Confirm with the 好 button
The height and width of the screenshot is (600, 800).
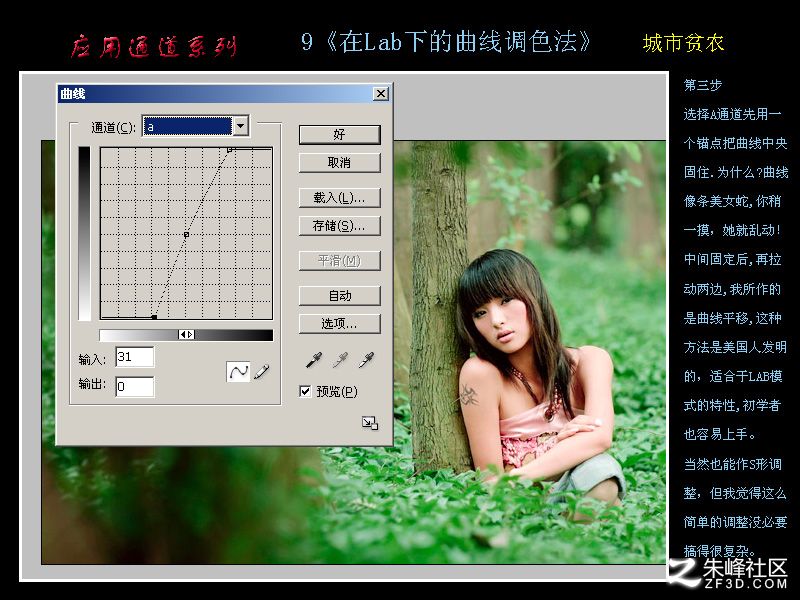point(339,135)
